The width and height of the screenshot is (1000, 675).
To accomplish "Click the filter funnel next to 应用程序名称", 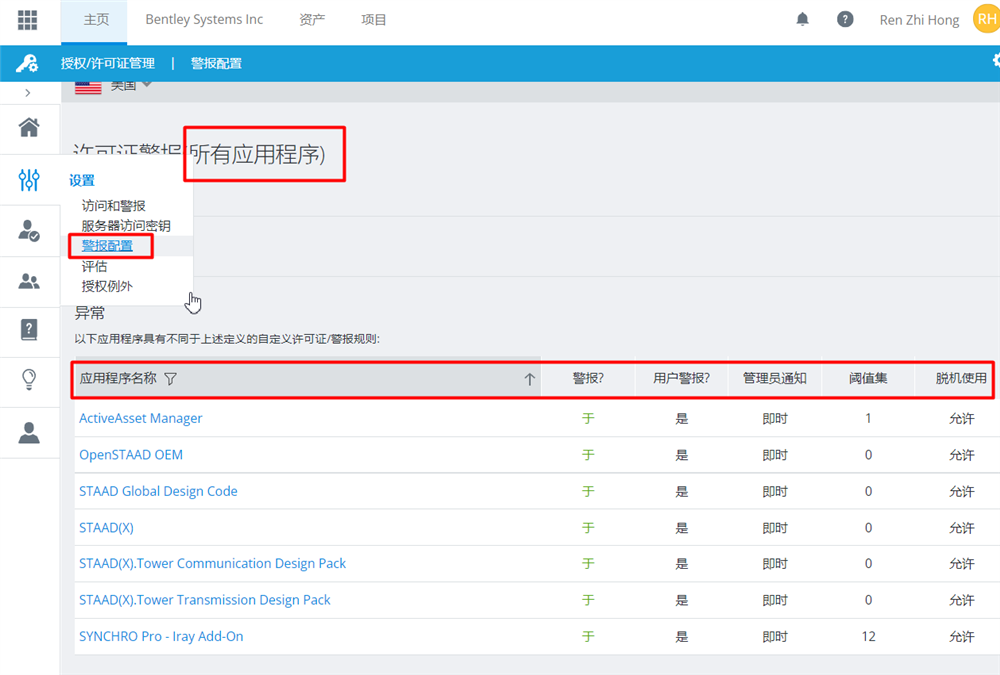I will coord(170,379).
